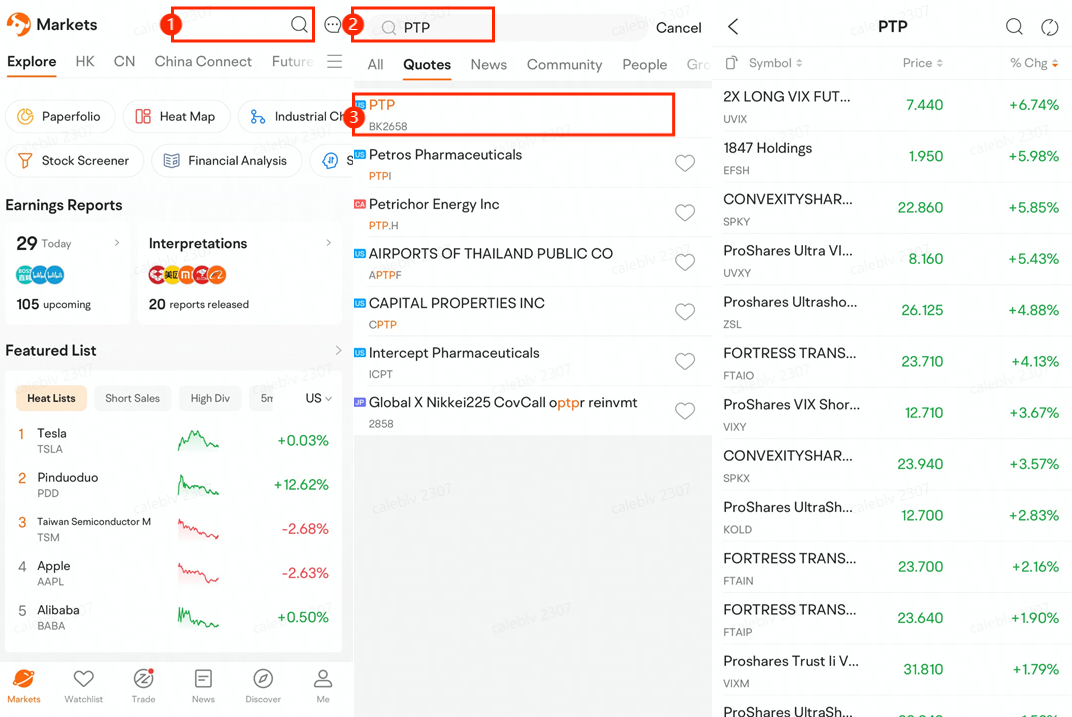Switch to the HK market tab

(x=85, y=62)
